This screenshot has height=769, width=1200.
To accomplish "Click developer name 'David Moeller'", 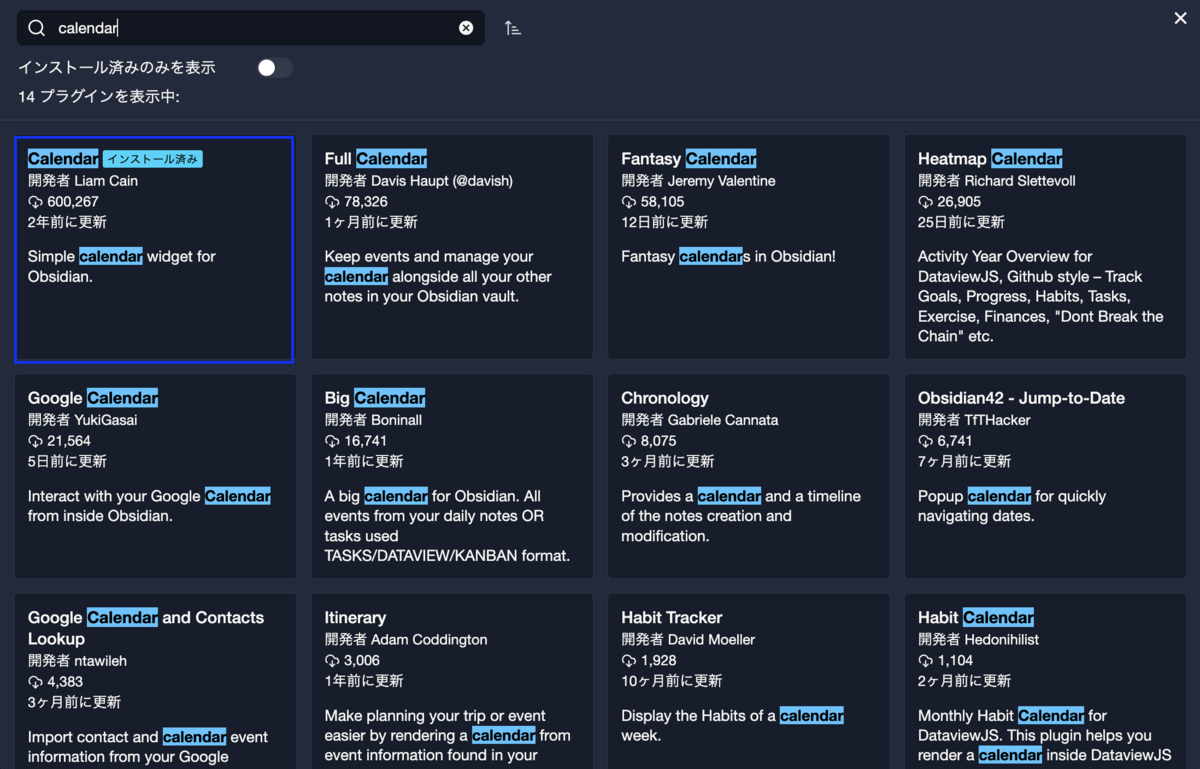I will pos(712,640).
